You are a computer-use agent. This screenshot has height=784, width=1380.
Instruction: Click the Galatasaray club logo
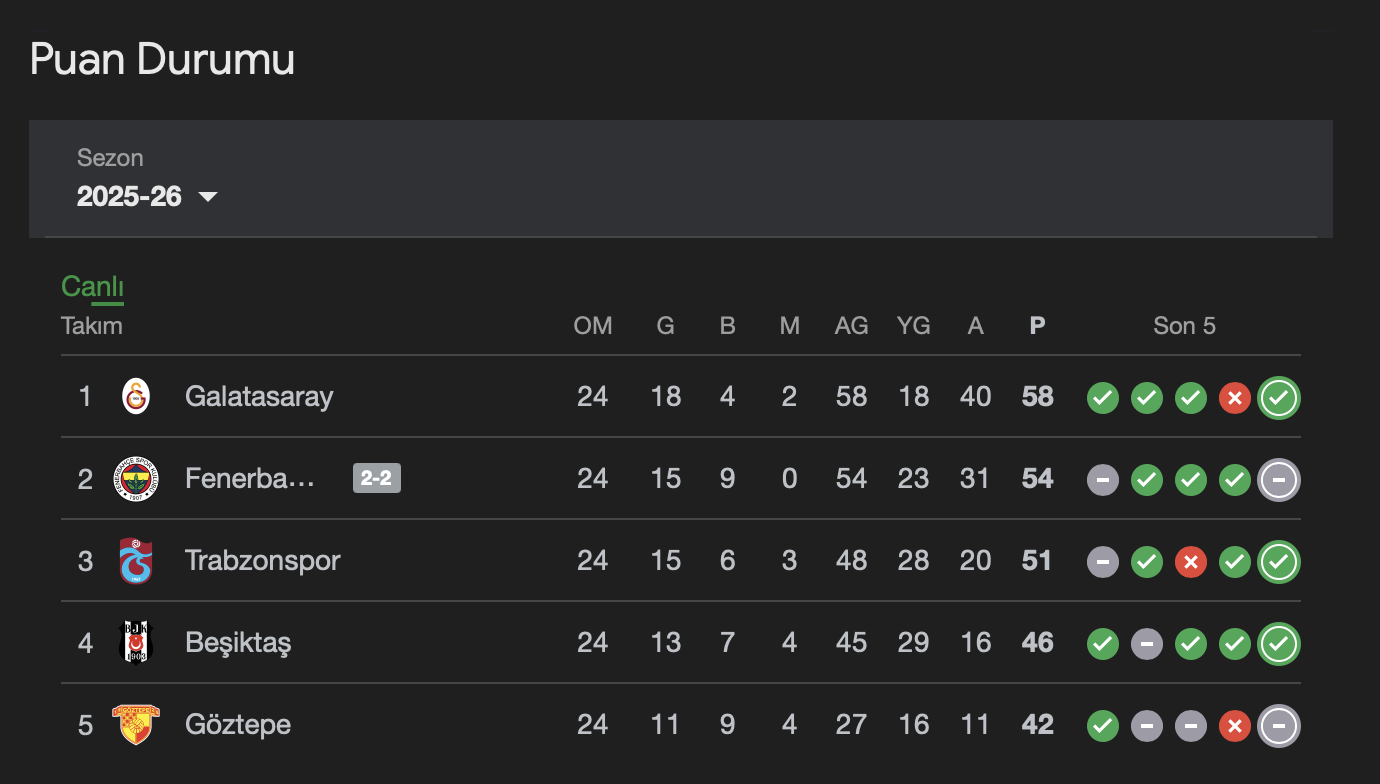(136, 397)
